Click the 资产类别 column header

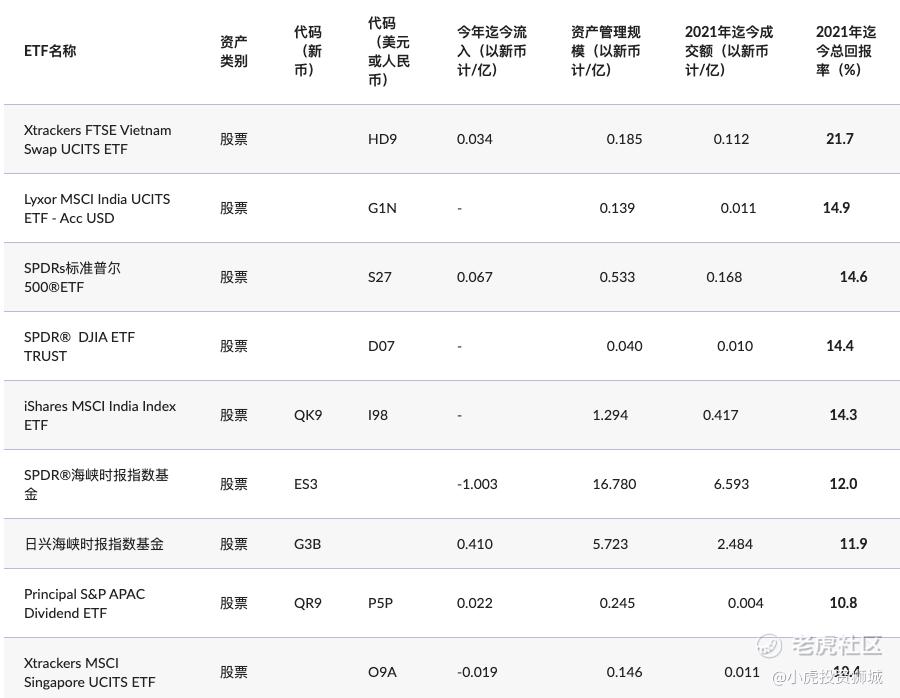coord(234,51)
